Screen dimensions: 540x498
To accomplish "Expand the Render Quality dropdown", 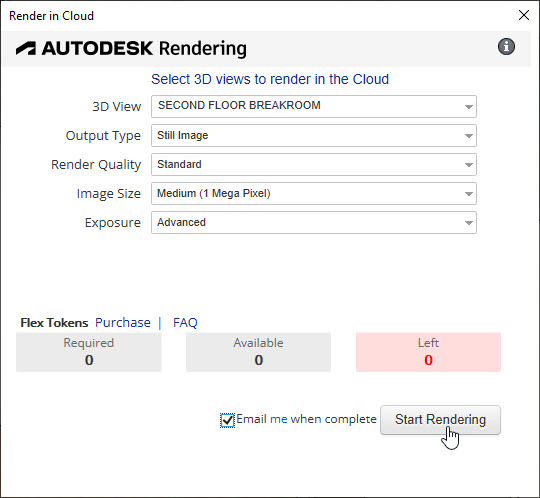I will [x=314, y=164].
